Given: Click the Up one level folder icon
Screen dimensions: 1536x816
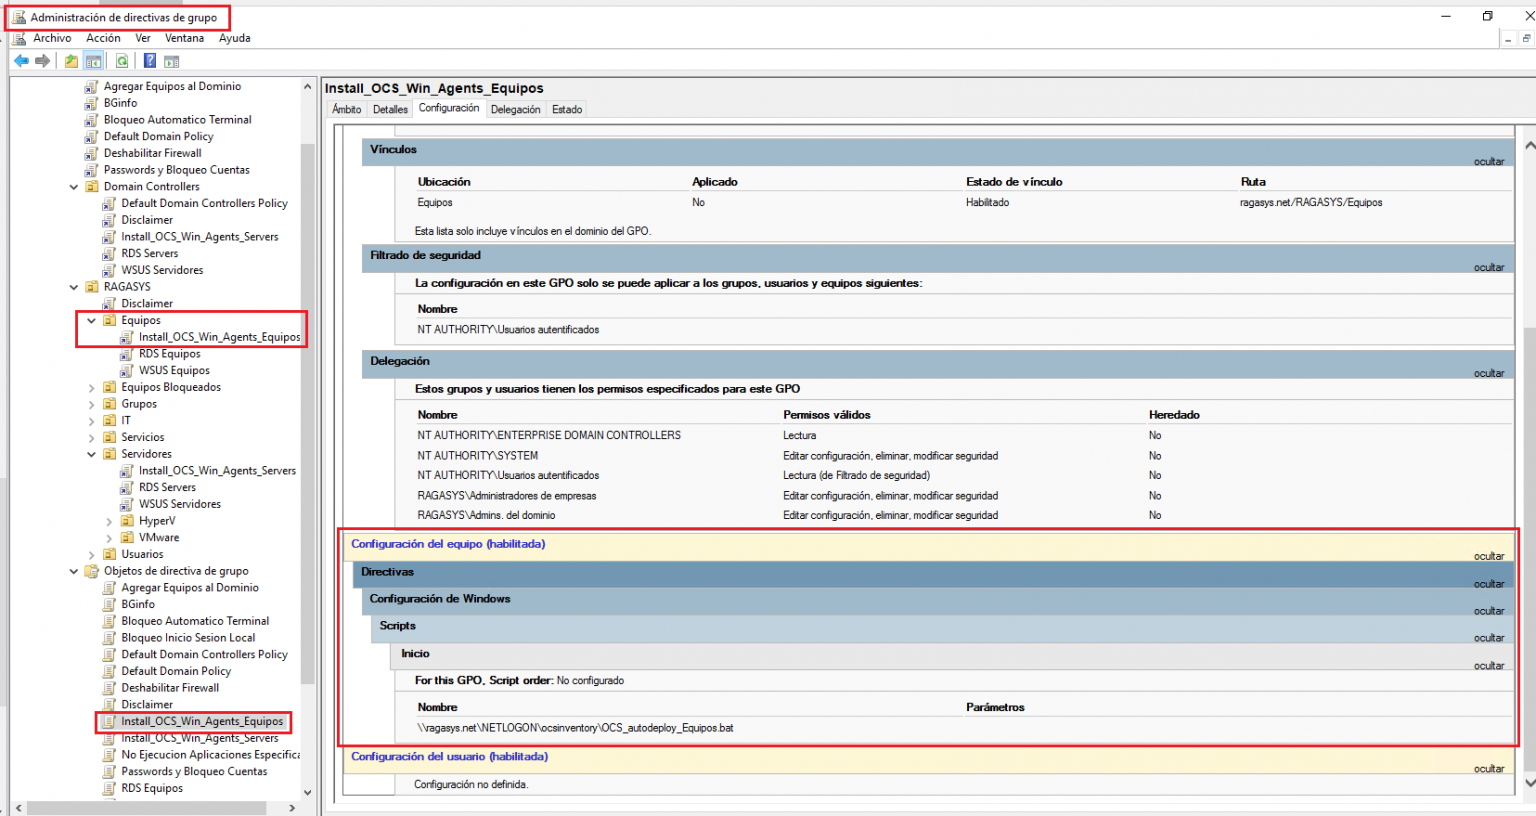Looking at the screenshot, I should click(x=70, y=60).
